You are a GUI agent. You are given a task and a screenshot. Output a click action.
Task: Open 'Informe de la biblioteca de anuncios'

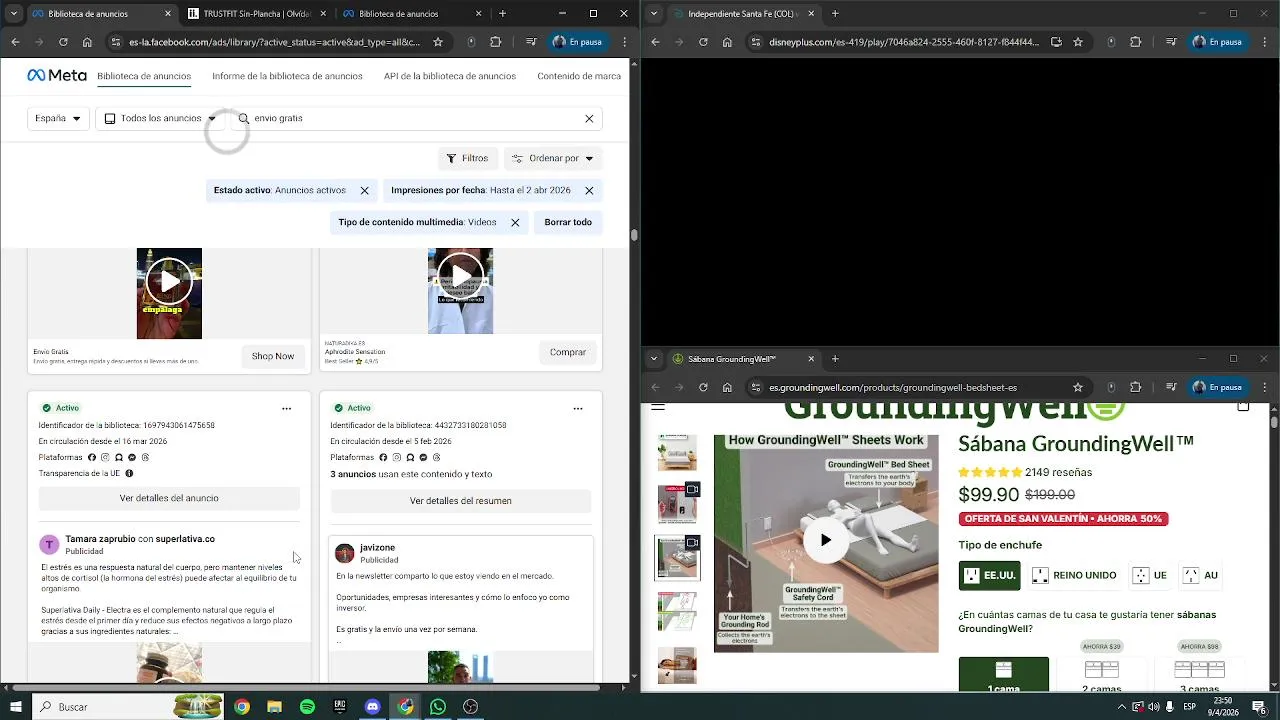point(287,76)
